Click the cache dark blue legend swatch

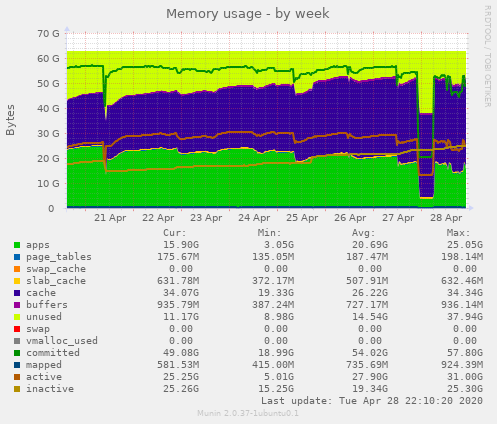[x=17, y=293]
